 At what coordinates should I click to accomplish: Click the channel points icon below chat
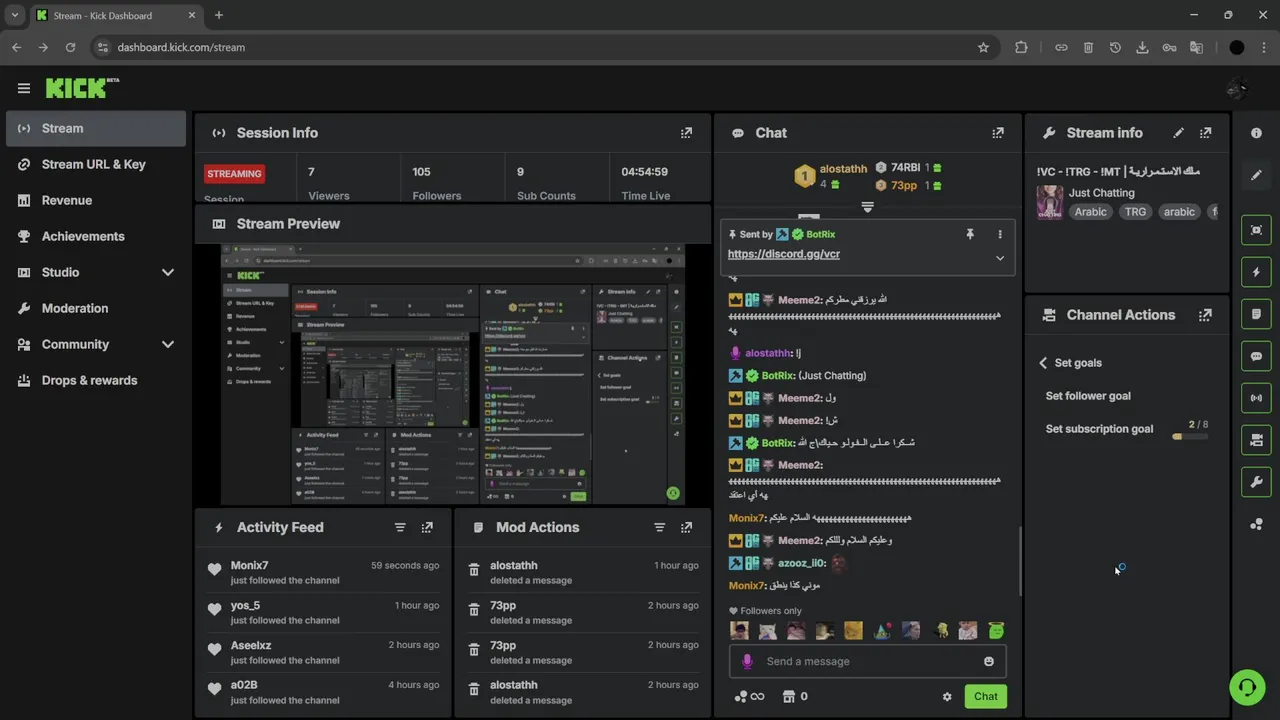pos(741,696)
